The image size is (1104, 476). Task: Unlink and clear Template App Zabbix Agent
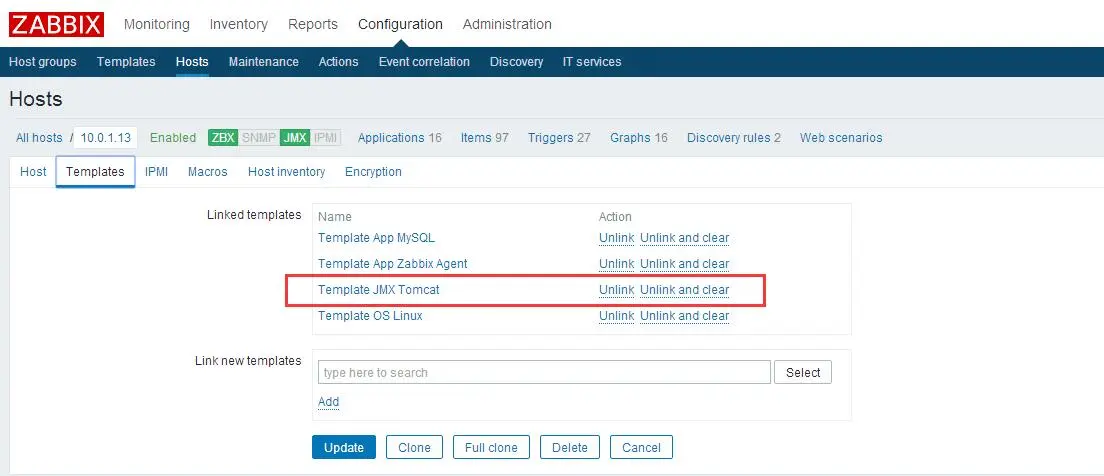pyautogui.click(x=684, y=264)
